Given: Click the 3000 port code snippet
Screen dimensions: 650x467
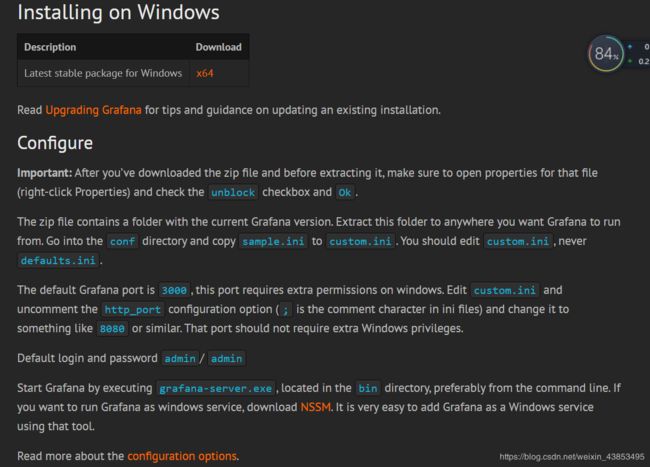Looking at the screenshot, I should tap(174, 290).
